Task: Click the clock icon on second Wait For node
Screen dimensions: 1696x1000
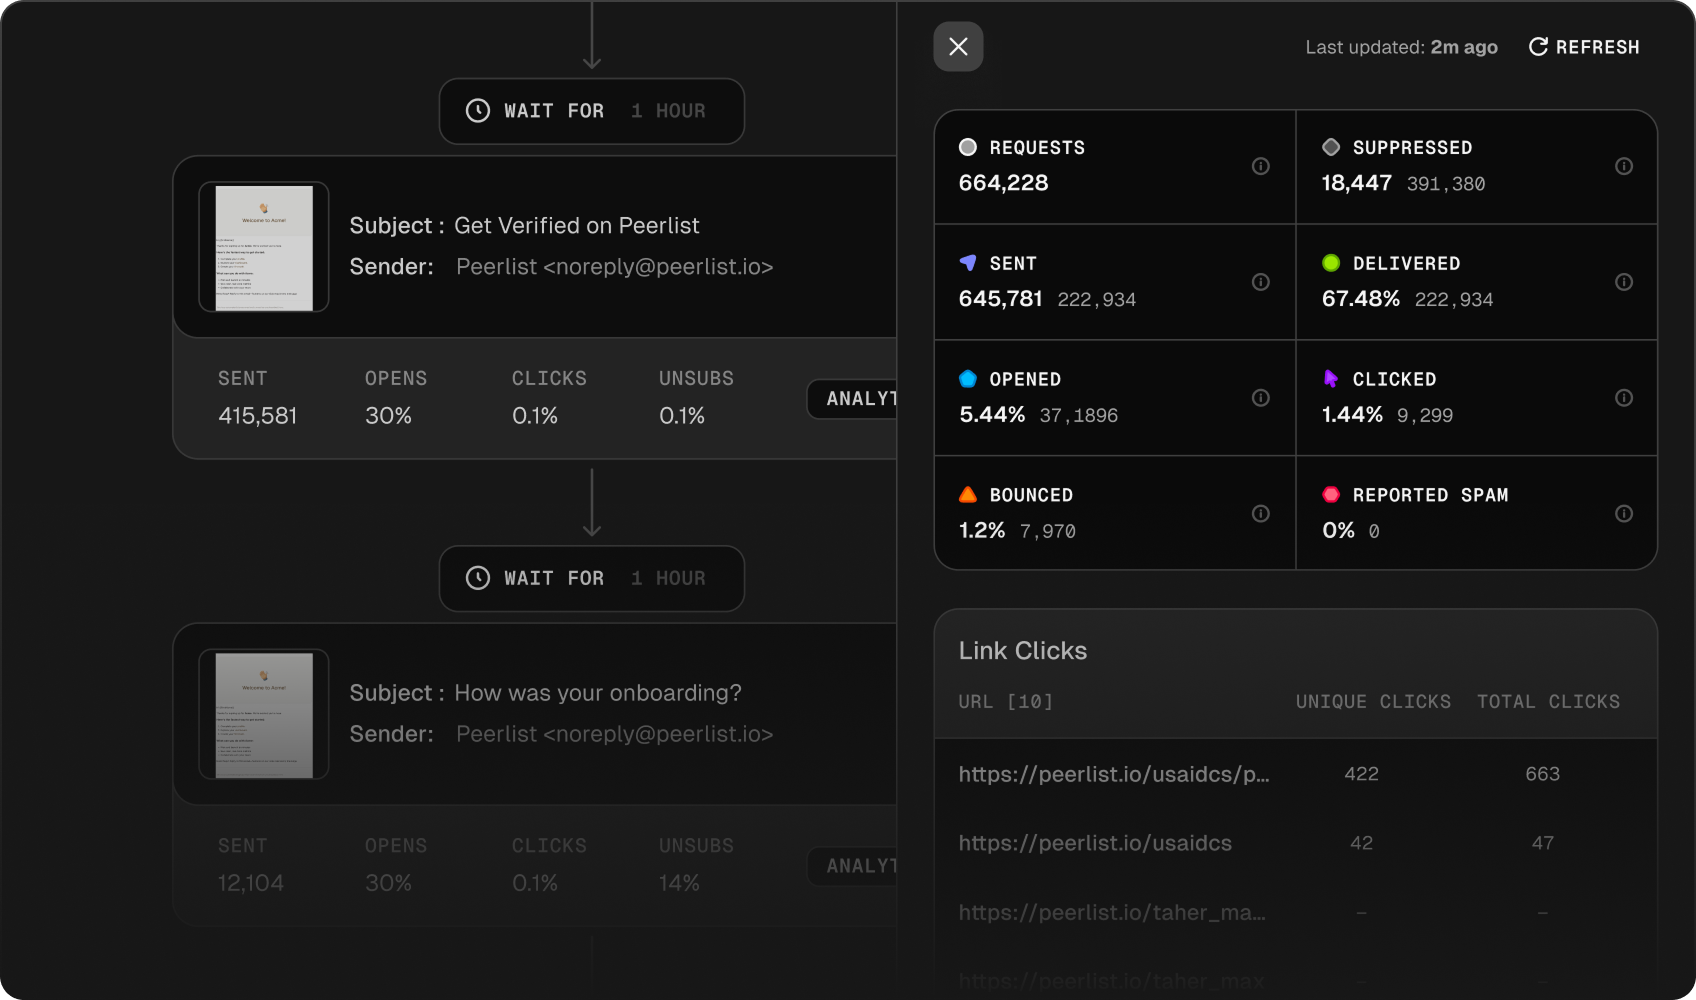Action: tap(477, 578)
